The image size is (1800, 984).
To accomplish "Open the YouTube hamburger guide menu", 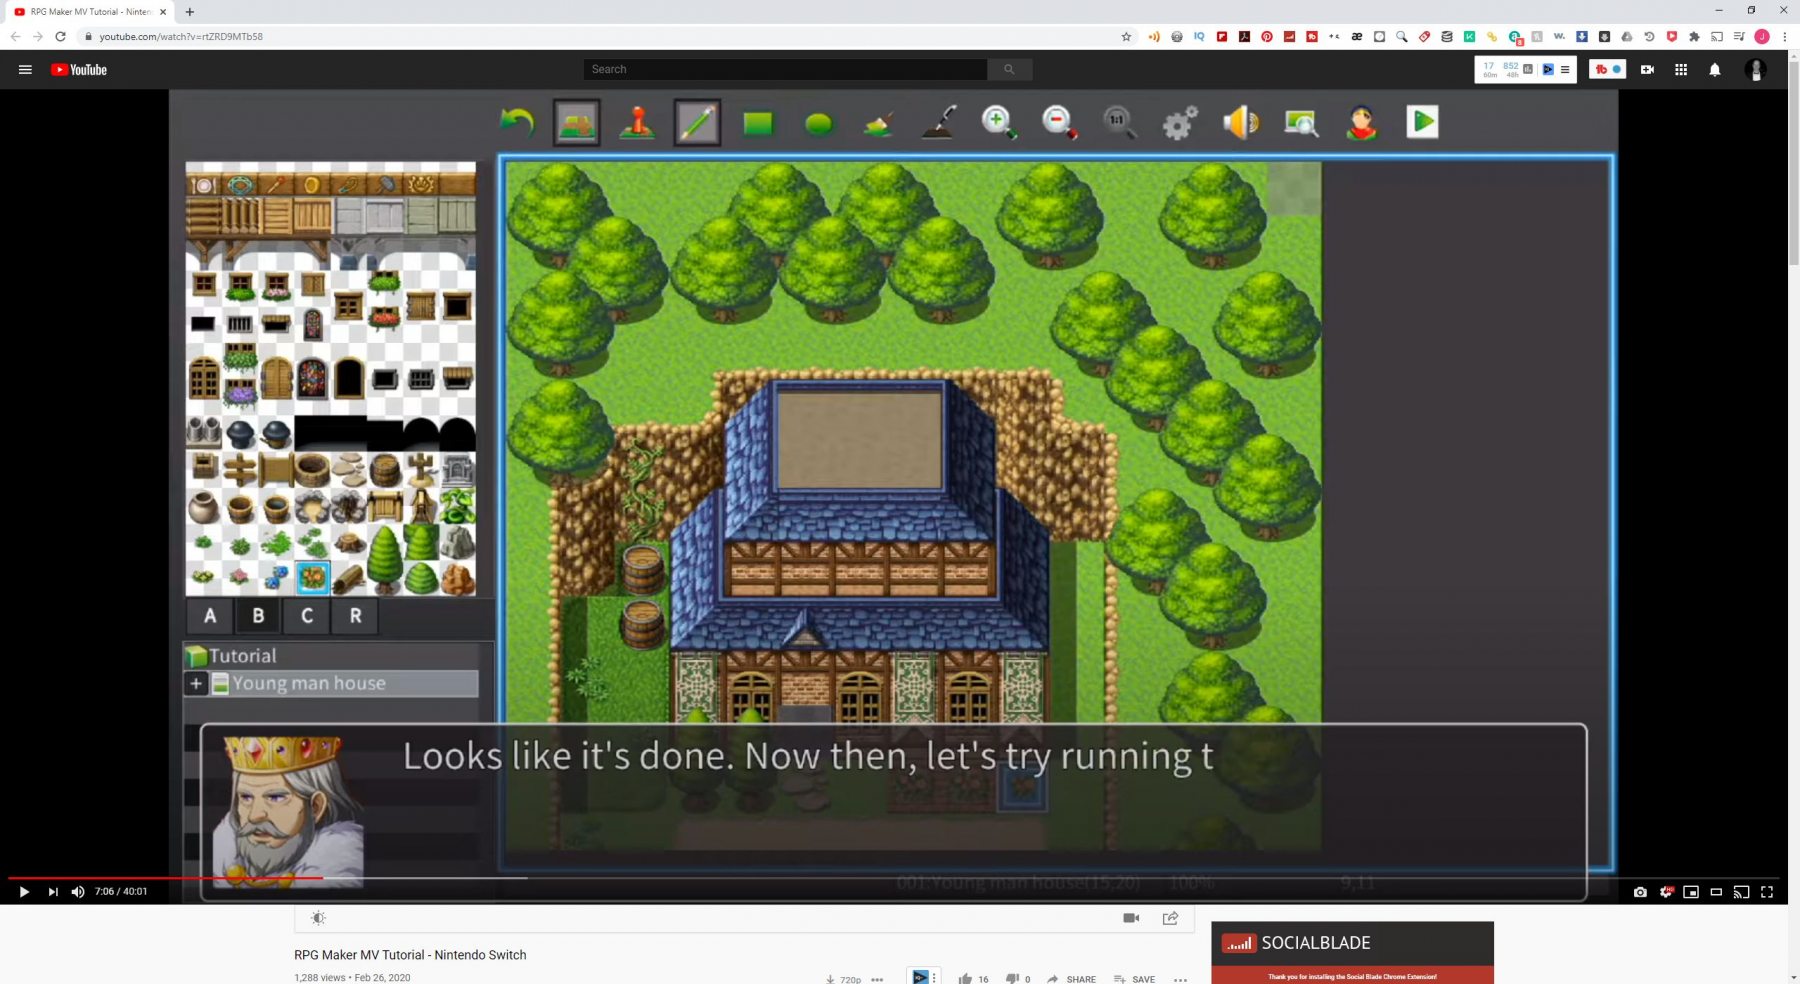I will [25, 70].
